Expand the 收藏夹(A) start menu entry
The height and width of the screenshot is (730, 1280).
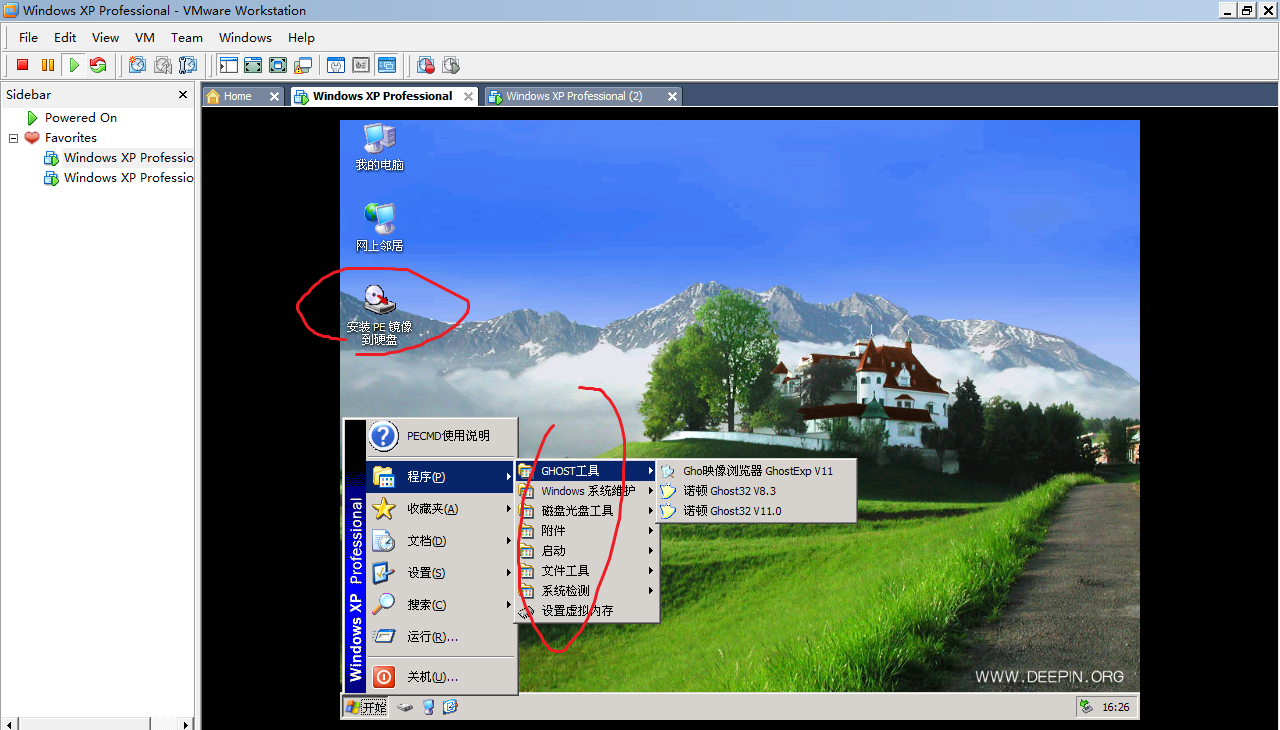pos(441,509)
